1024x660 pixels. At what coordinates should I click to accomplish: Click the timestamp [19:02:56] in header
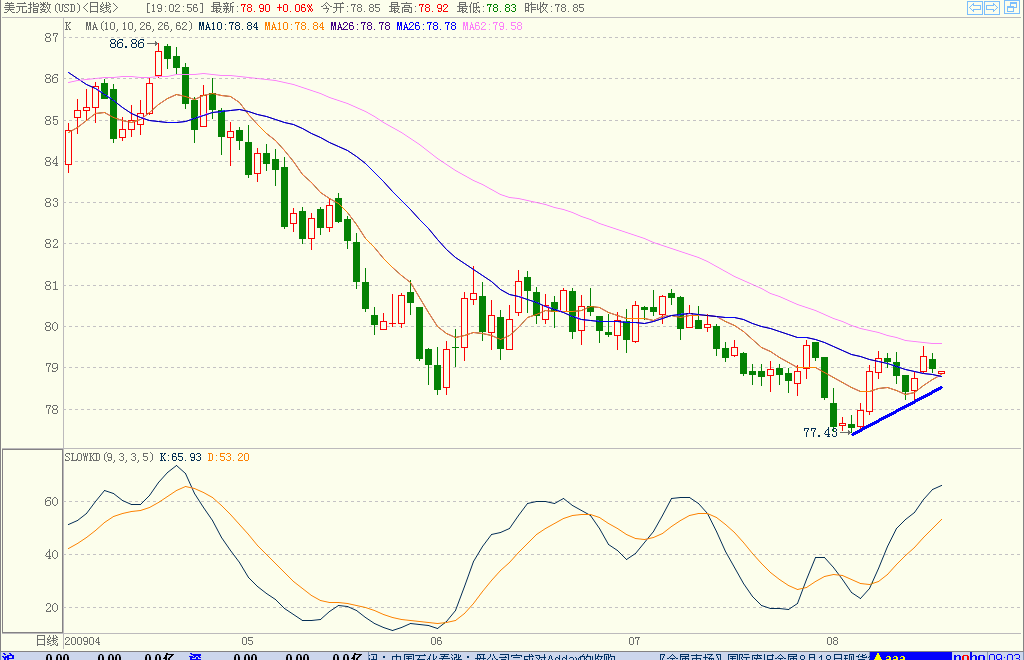point(174,8)
